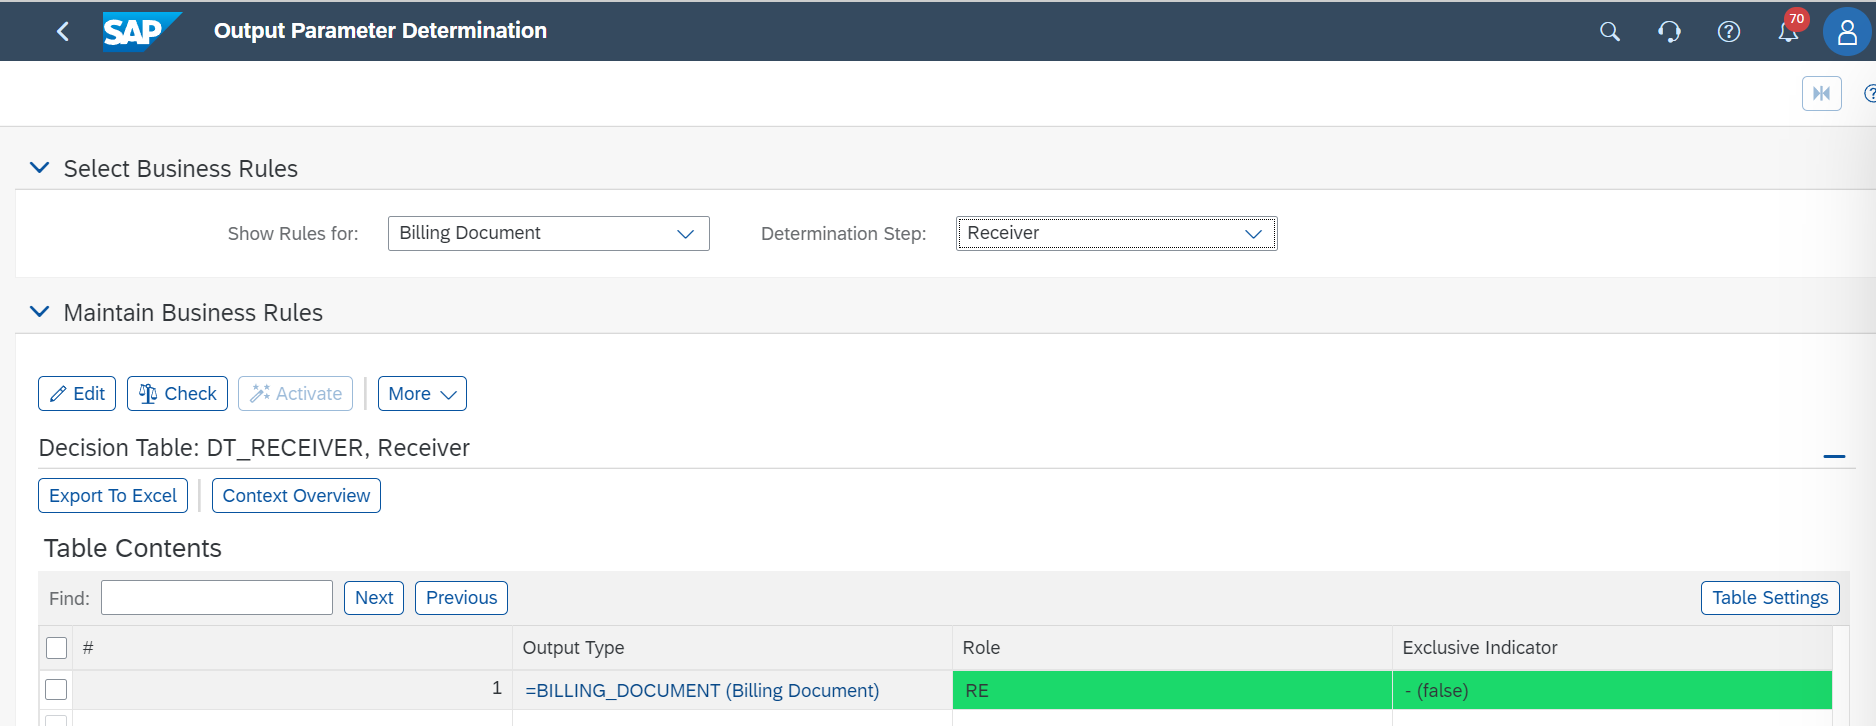Collapse the Maintain Business Rules section
Image resolution: width=1876 pixels, height=726 pixels.
40,312
